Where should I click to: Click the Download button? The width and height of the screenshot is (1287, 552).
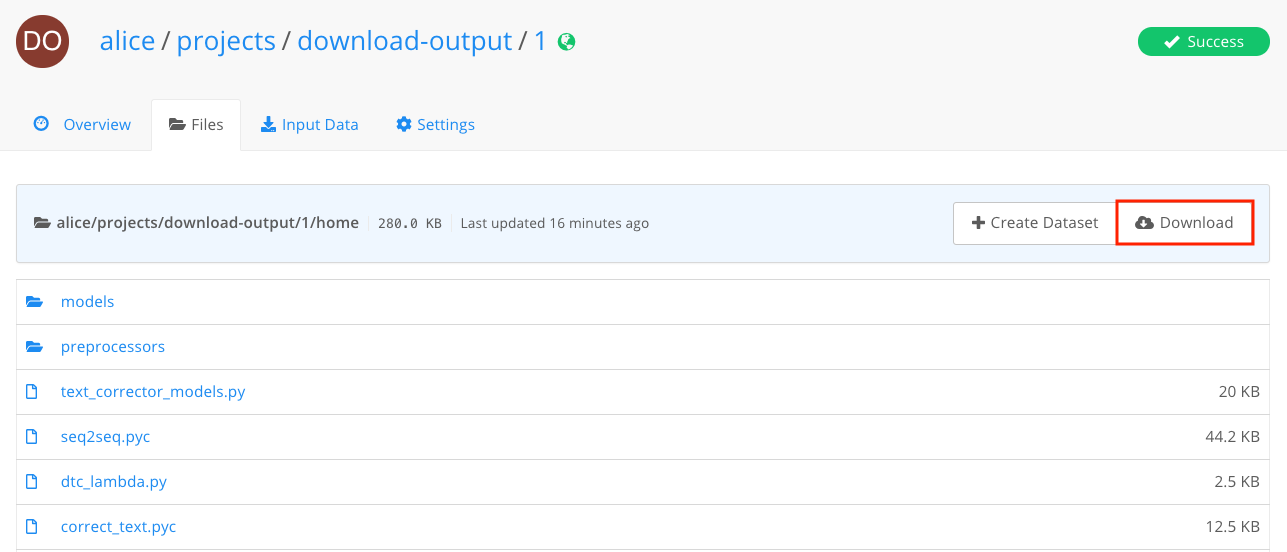point(1184,223)
